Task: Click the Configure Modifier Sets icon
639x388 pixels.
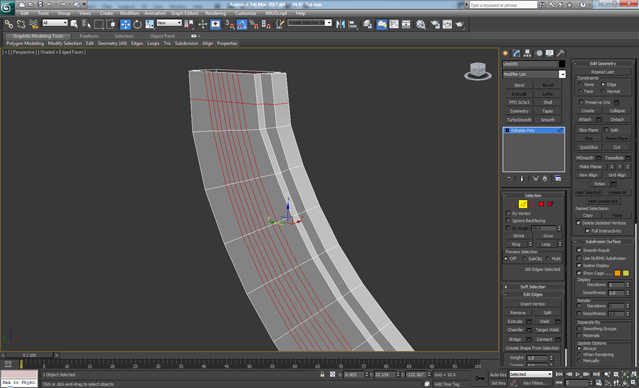Action: click(558, 179)
